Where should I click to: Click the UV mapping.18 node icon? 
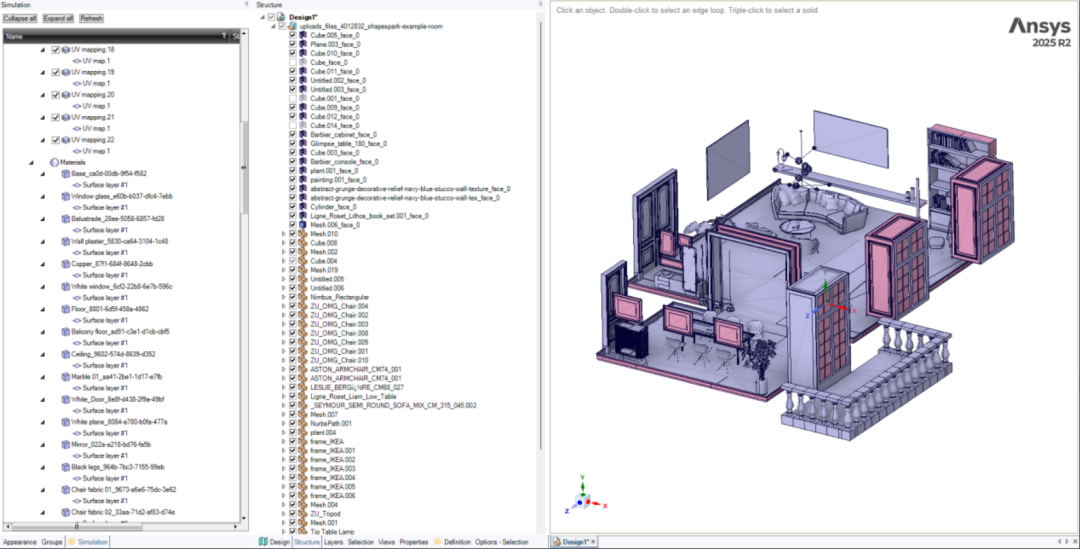click(66, 50)
